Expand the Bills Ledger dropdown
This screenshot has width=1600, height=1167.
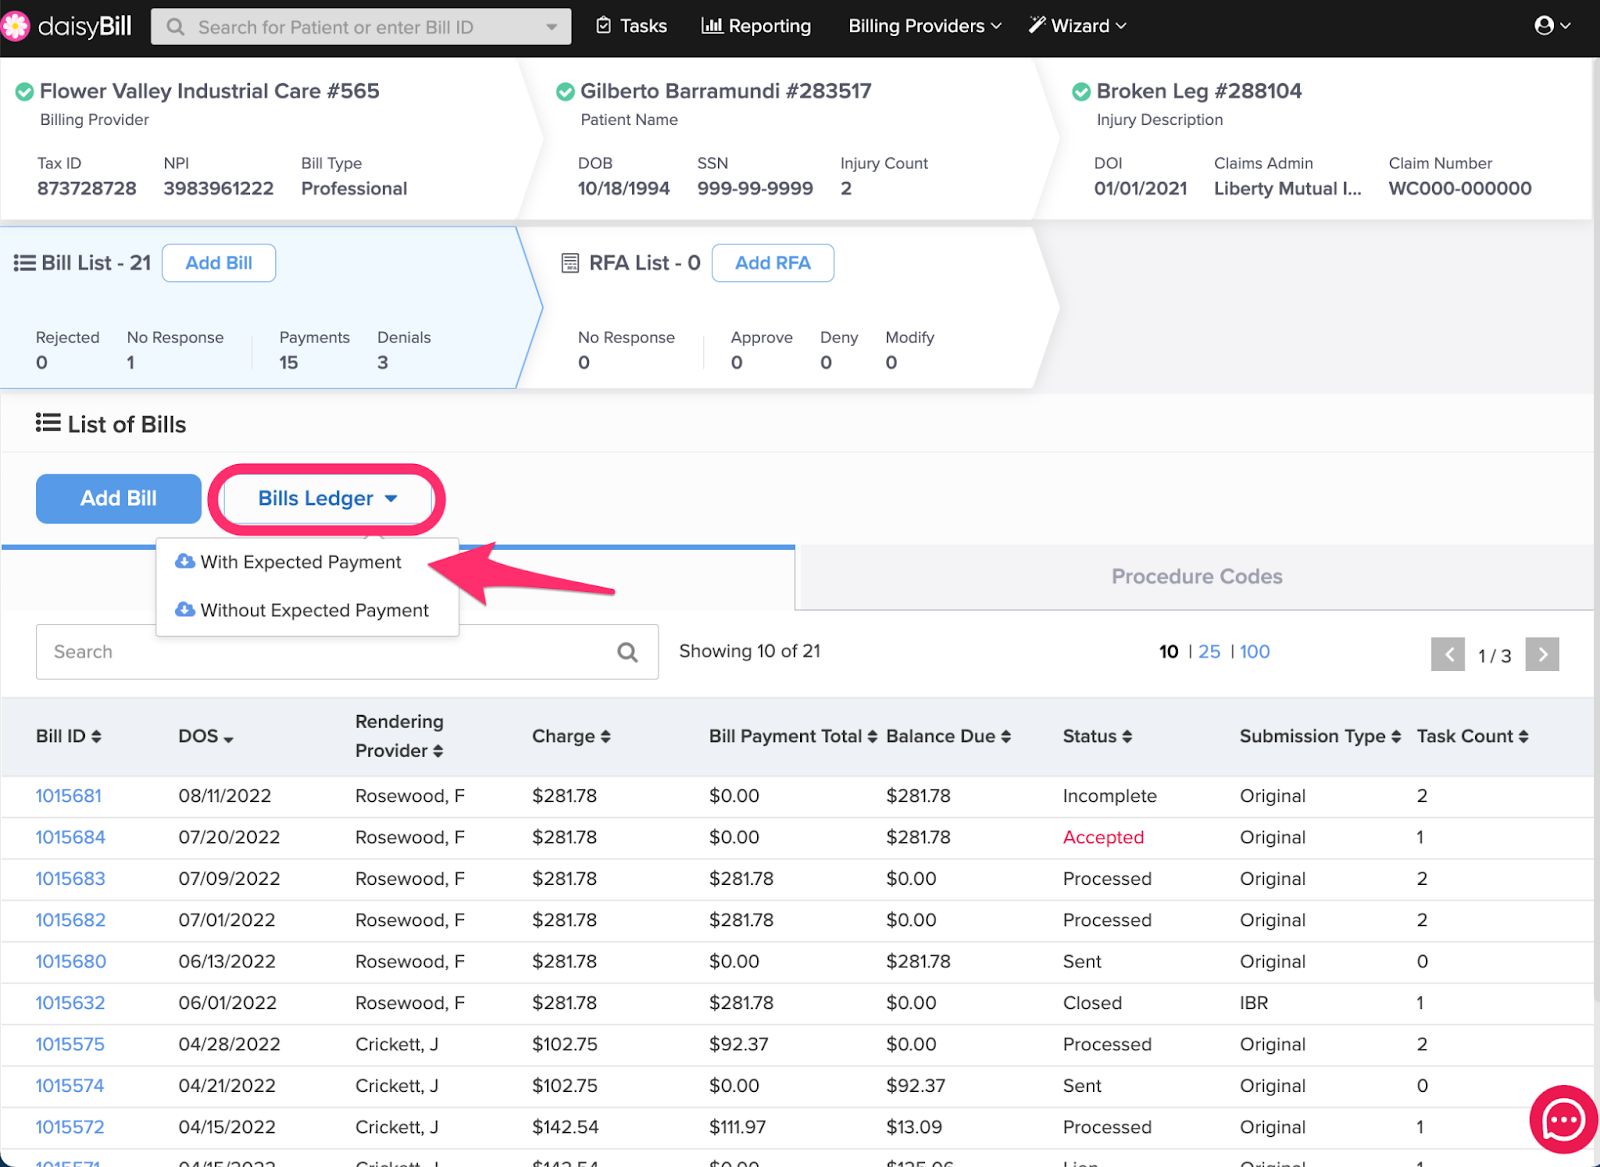[x=327, y=499]
